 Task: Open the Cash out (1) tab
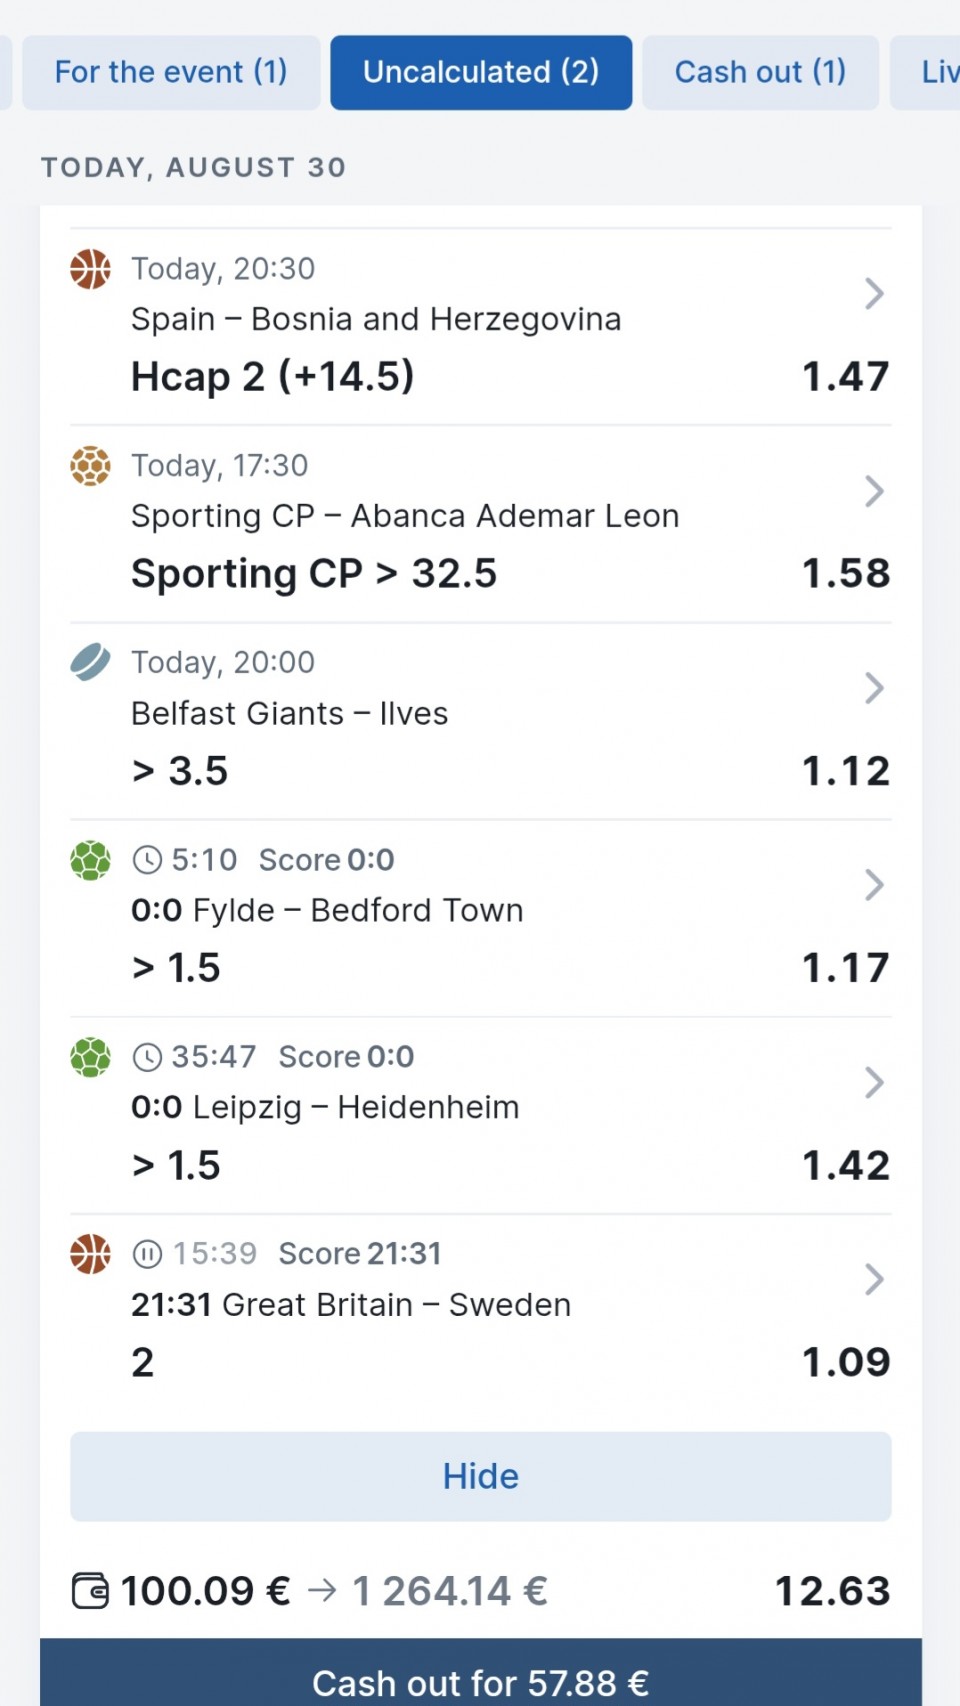click(x=760, y=72)
